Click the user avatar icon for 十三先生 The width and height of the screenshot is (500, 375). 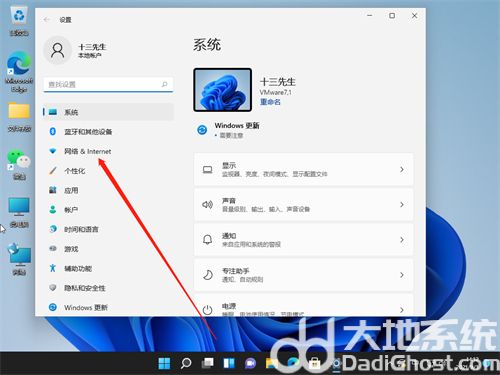coord(57,50)
